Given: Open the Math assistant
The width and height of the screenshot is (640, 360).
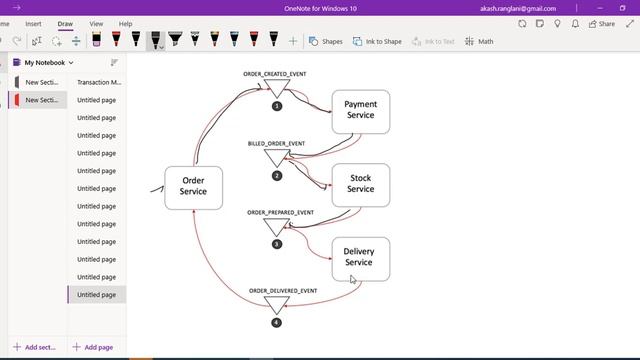Looking at the screenshot, I should [x=479, y=41].
